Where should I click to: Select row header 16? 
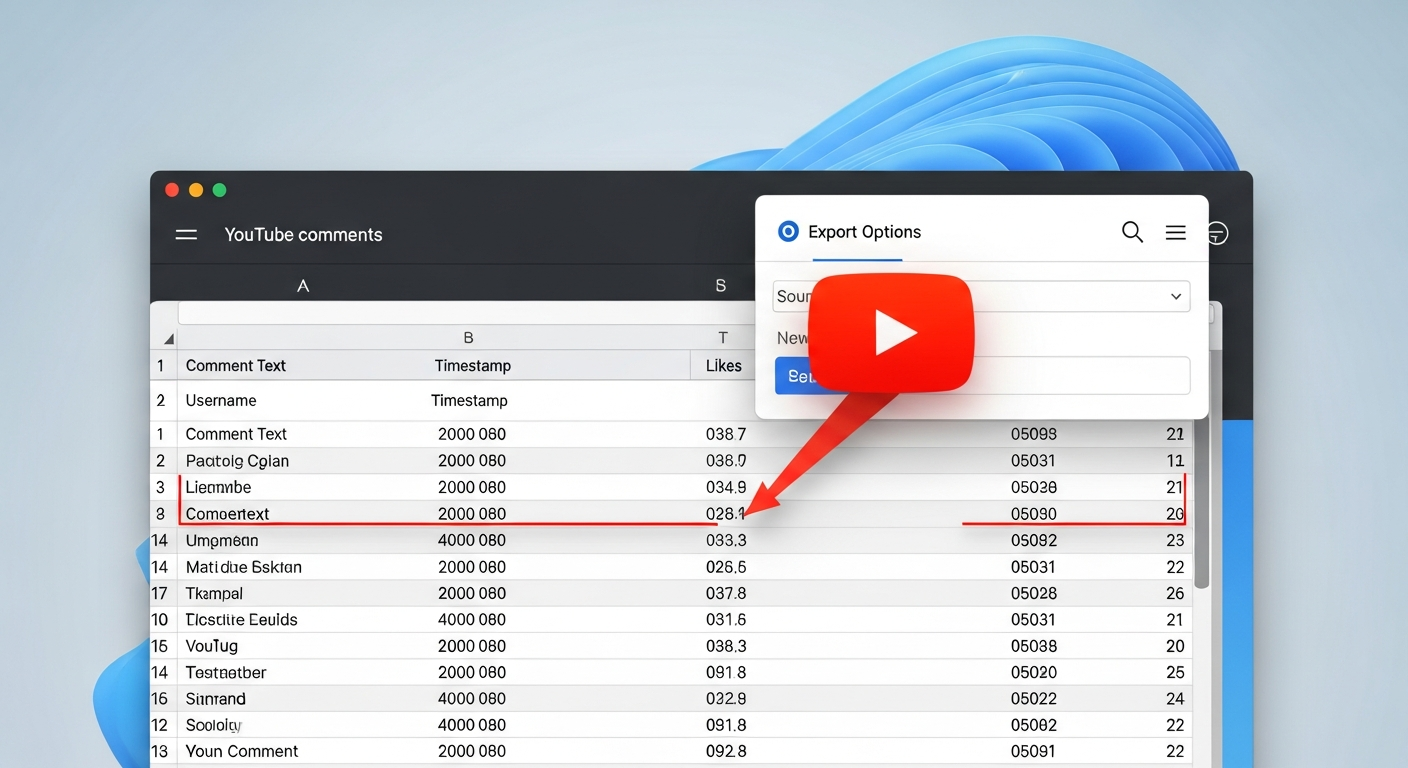[x=160, y=699]
